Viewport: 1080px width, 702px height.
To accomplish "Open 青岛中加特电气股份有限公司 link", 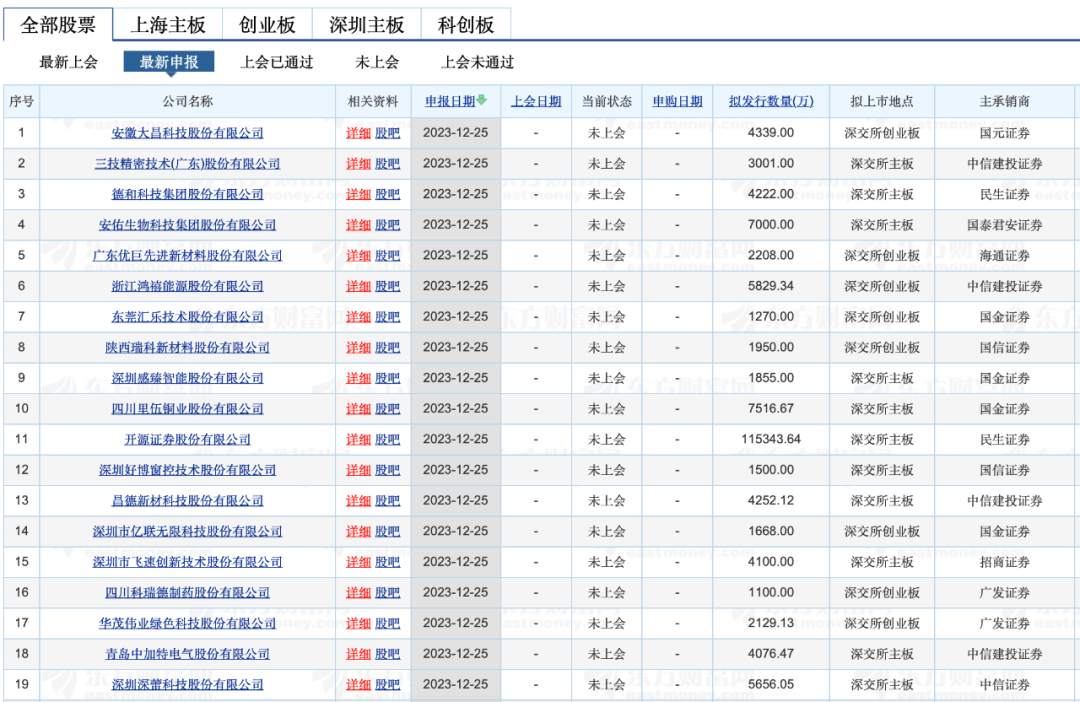I will [187, 654].
